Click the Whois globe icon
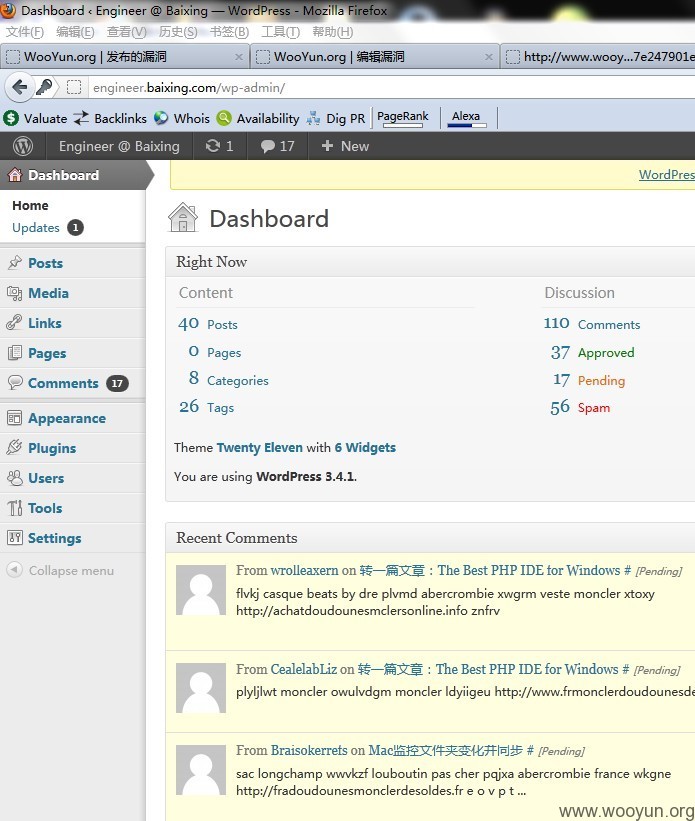The width and height of the screenshot is (695, 821). [x=161, y=118]
